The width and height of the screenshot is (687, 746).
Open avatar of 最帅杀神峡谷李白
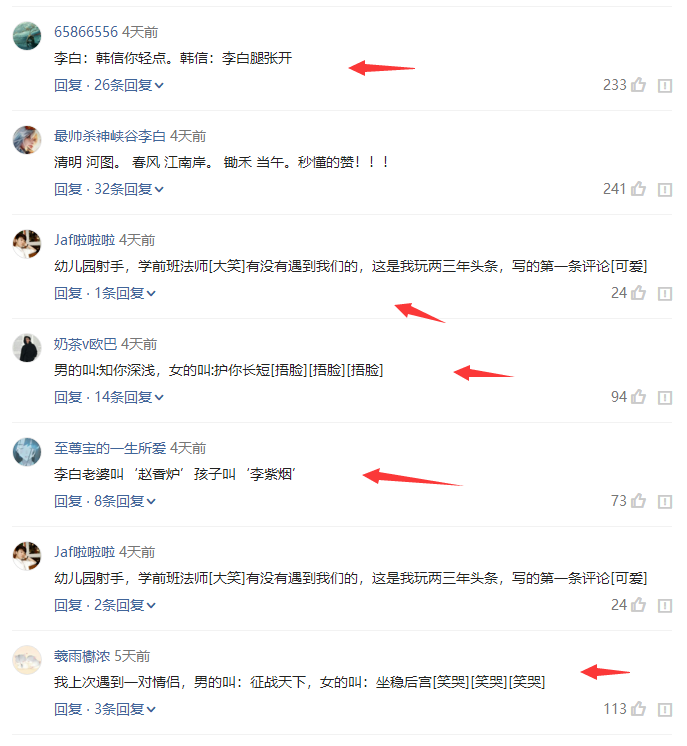(x=27, y=140)
